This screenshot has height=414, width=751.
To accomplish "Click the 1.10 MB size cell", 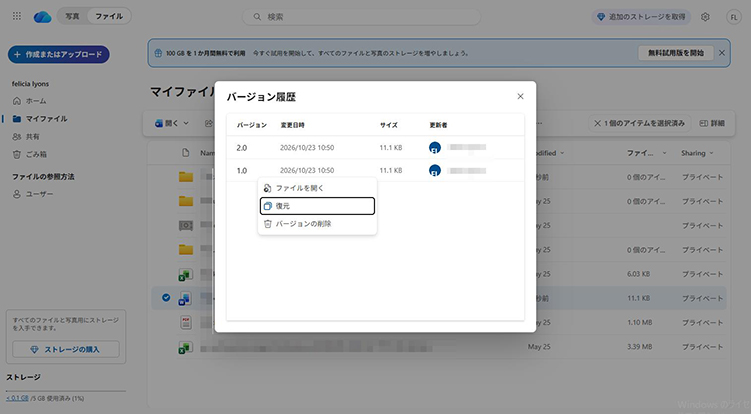I will coord(639,322).
